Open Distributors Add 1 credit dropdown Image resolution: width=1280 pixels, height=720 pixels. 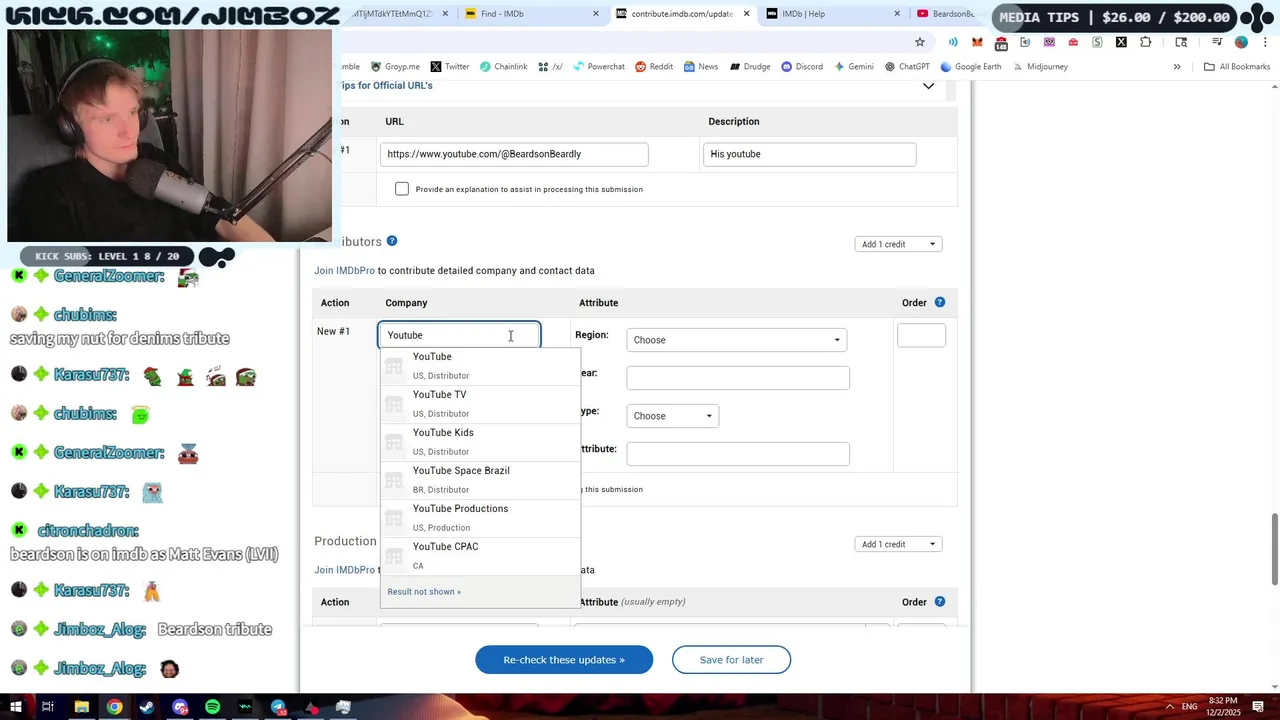pos(898,244)
